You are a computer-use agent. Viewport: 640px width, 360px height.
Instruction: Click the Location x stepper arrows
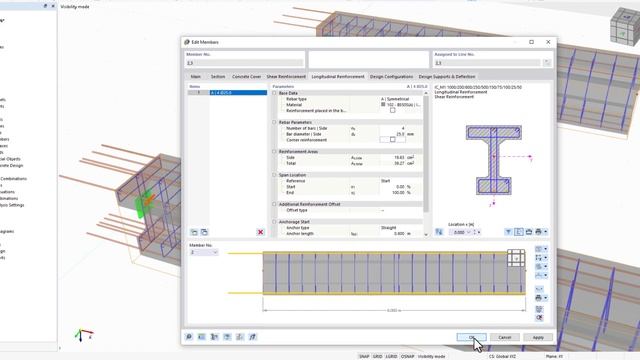(x=474, y=232)
